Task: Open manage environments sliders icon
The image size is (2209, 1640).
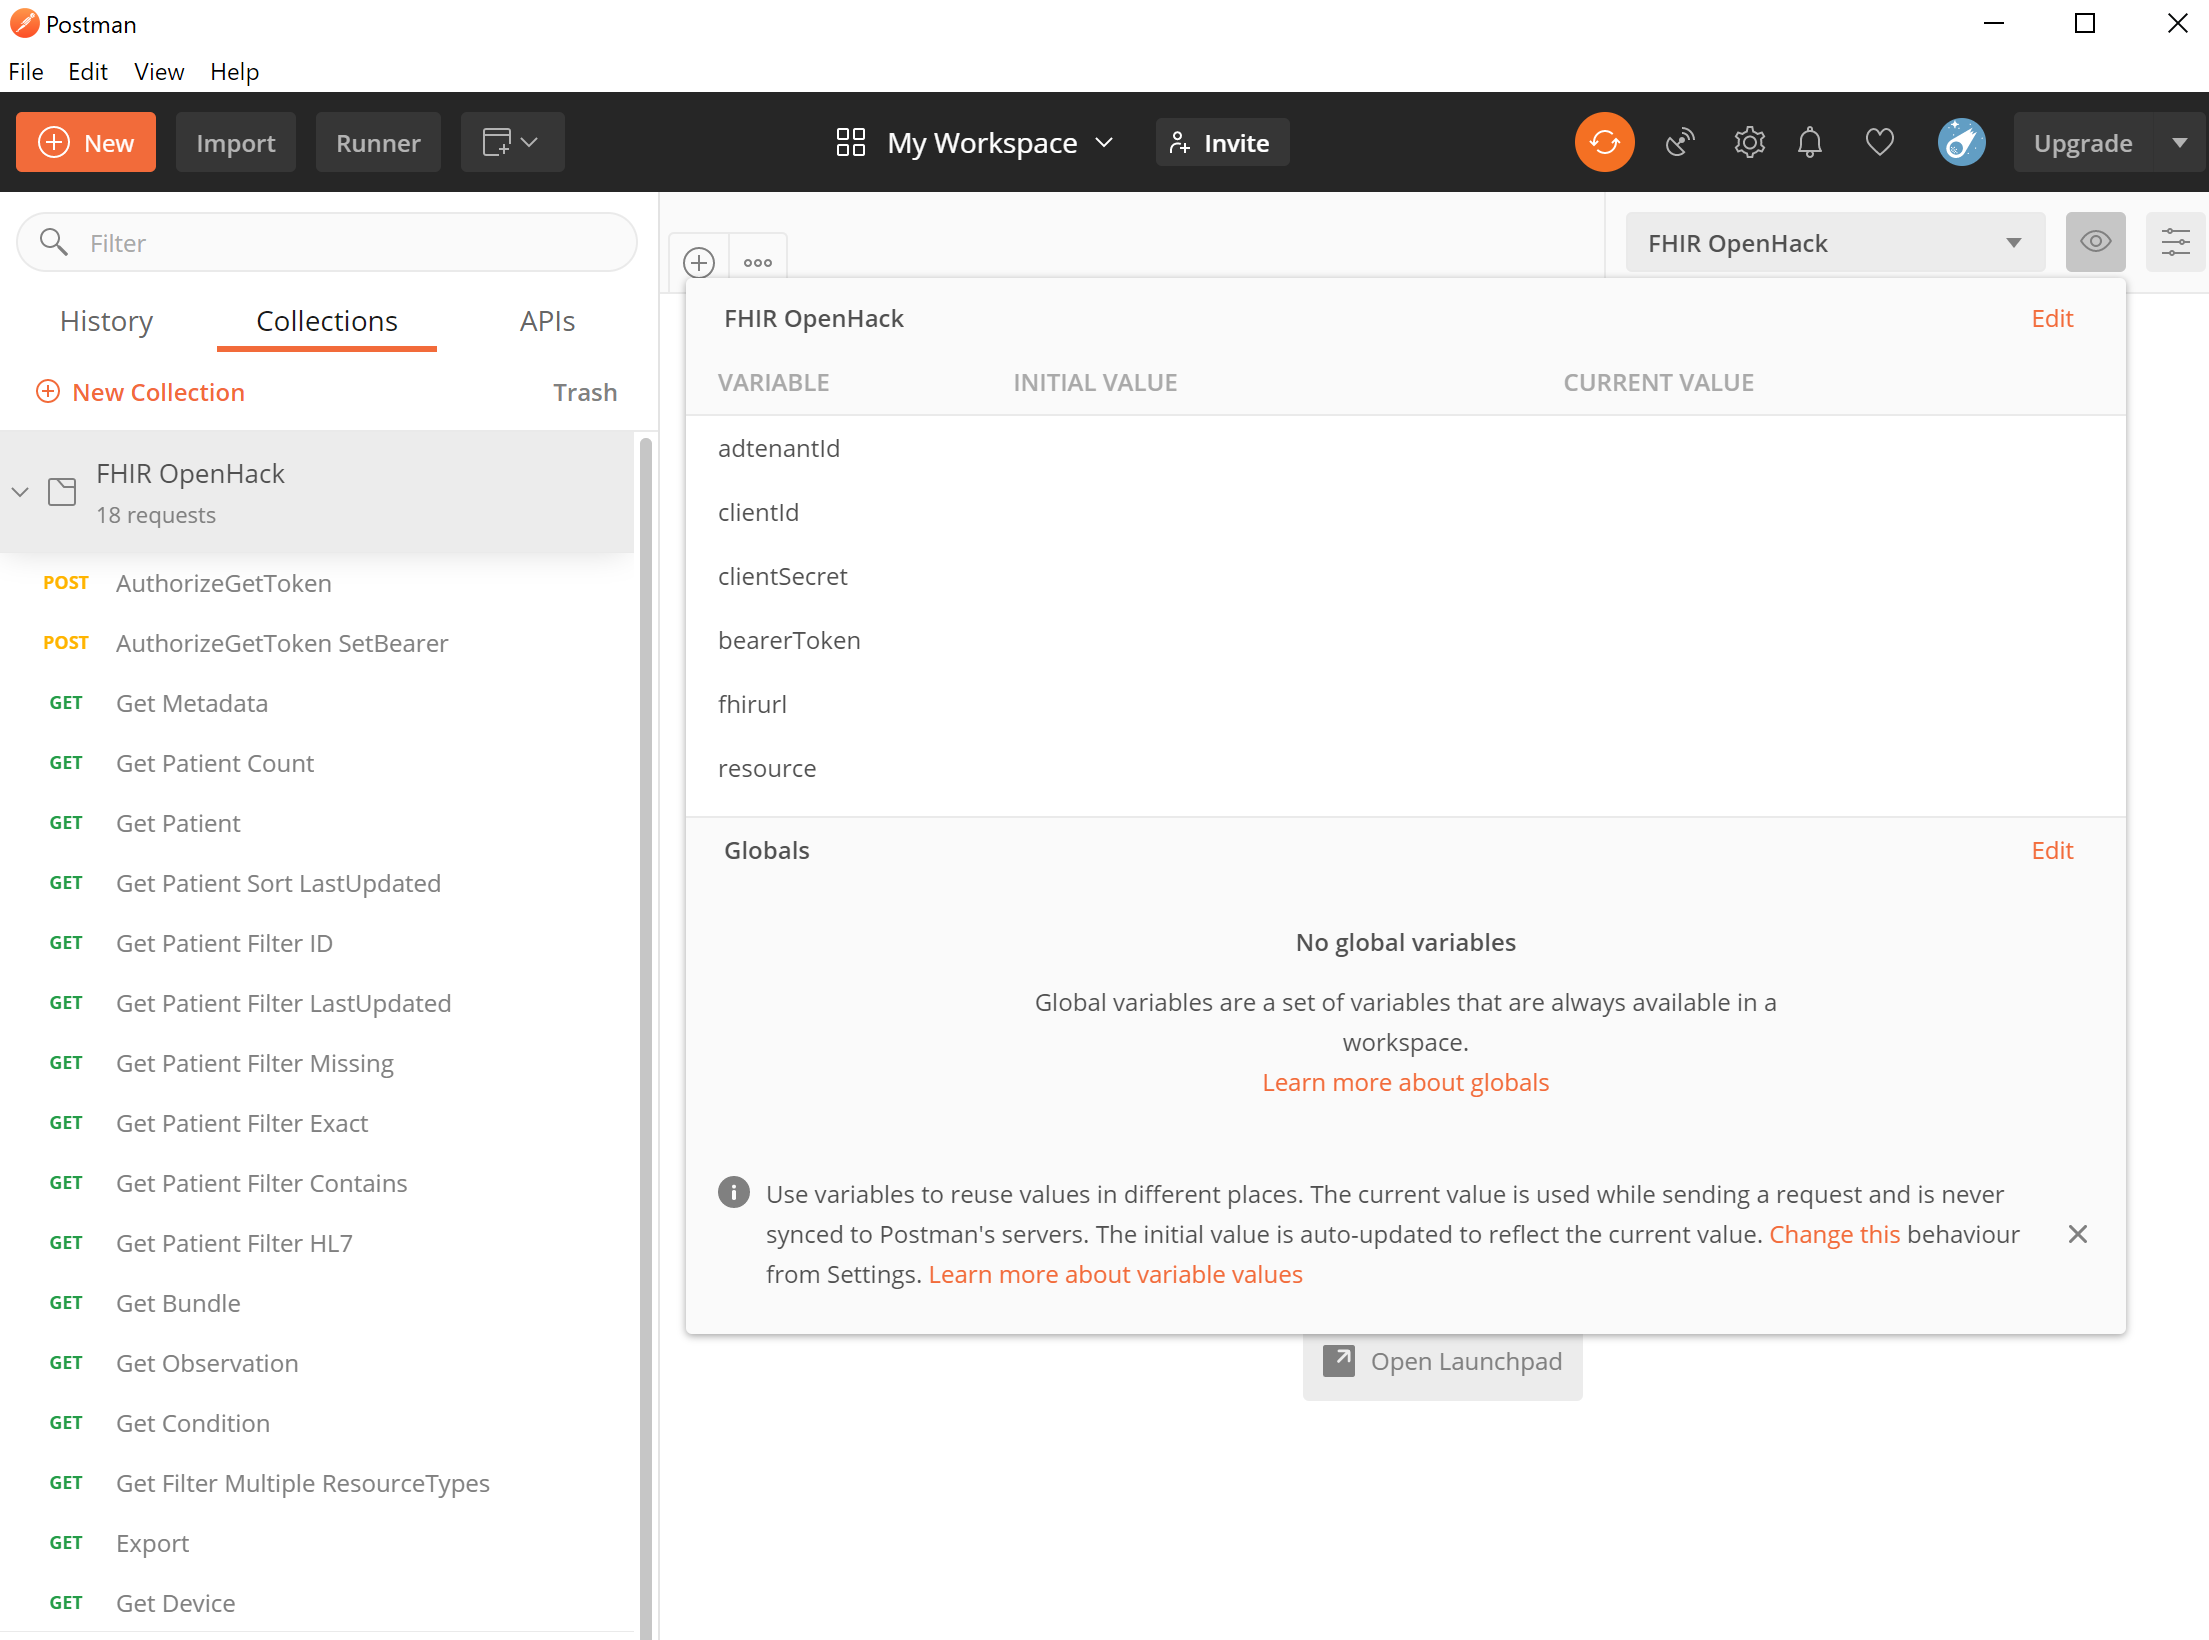Action: point(2176,242)
